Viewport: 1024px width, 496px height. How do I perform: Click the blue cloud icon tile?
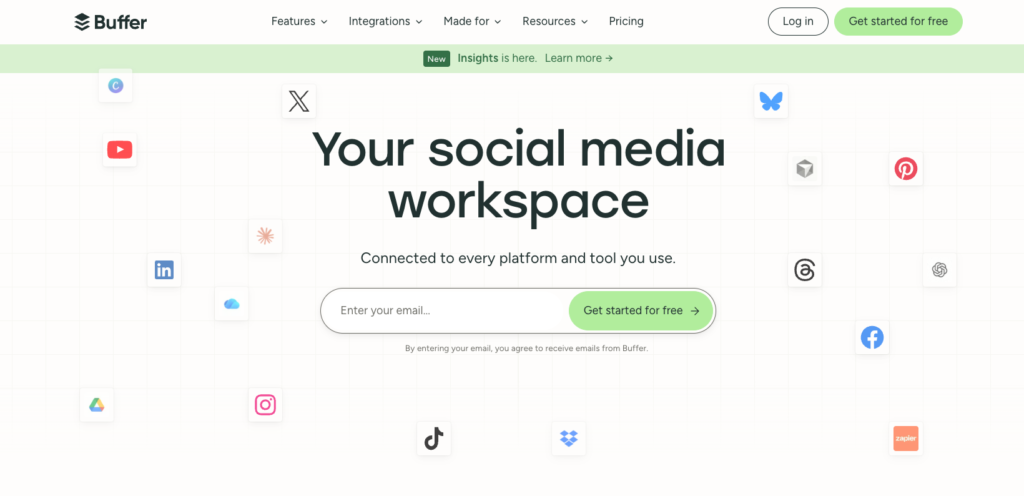(x=232, y=303)
